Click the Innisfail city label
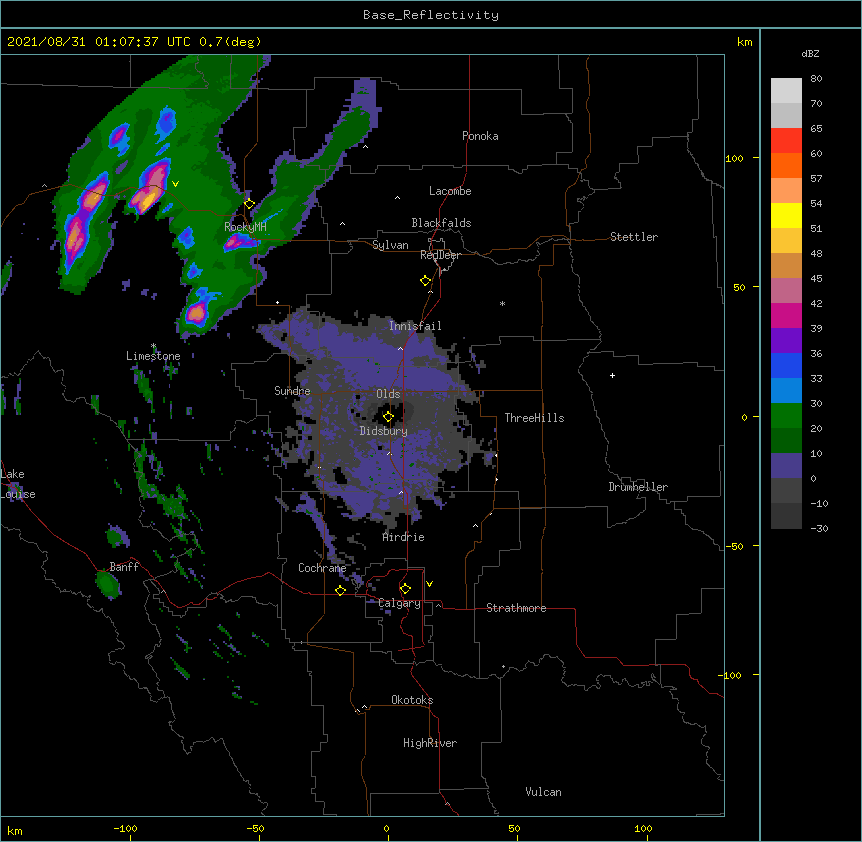The image size is (862, 842). coord(415,326)
